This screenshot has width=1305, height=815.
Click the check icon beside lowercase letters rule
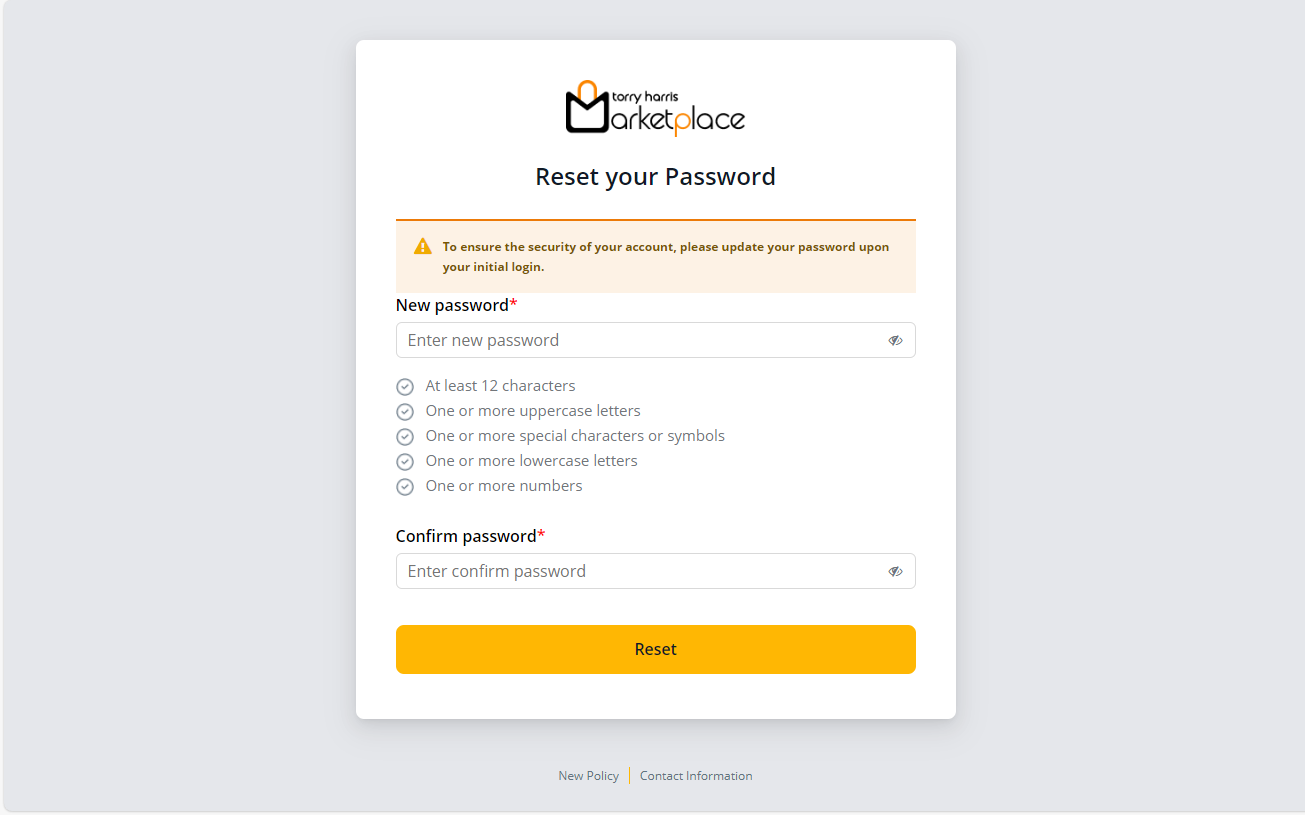pyautogui.click(x=405, y=462)
